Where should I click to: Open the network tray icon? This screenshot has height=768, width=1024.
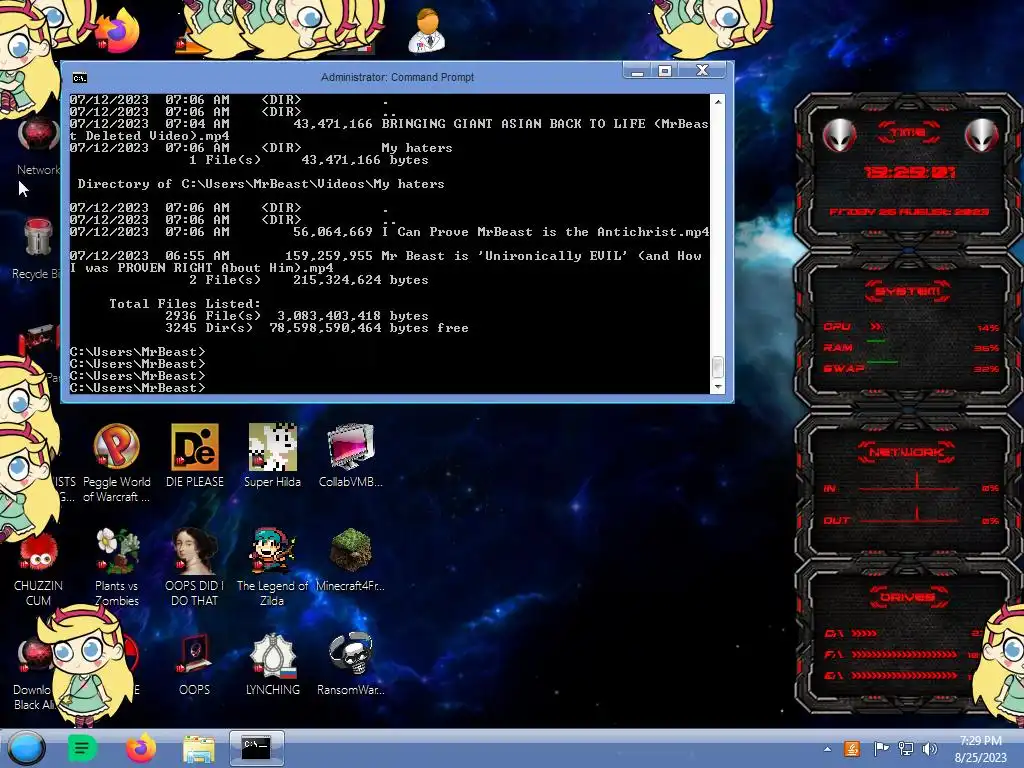pyautogui.click(x=906, y=748)
